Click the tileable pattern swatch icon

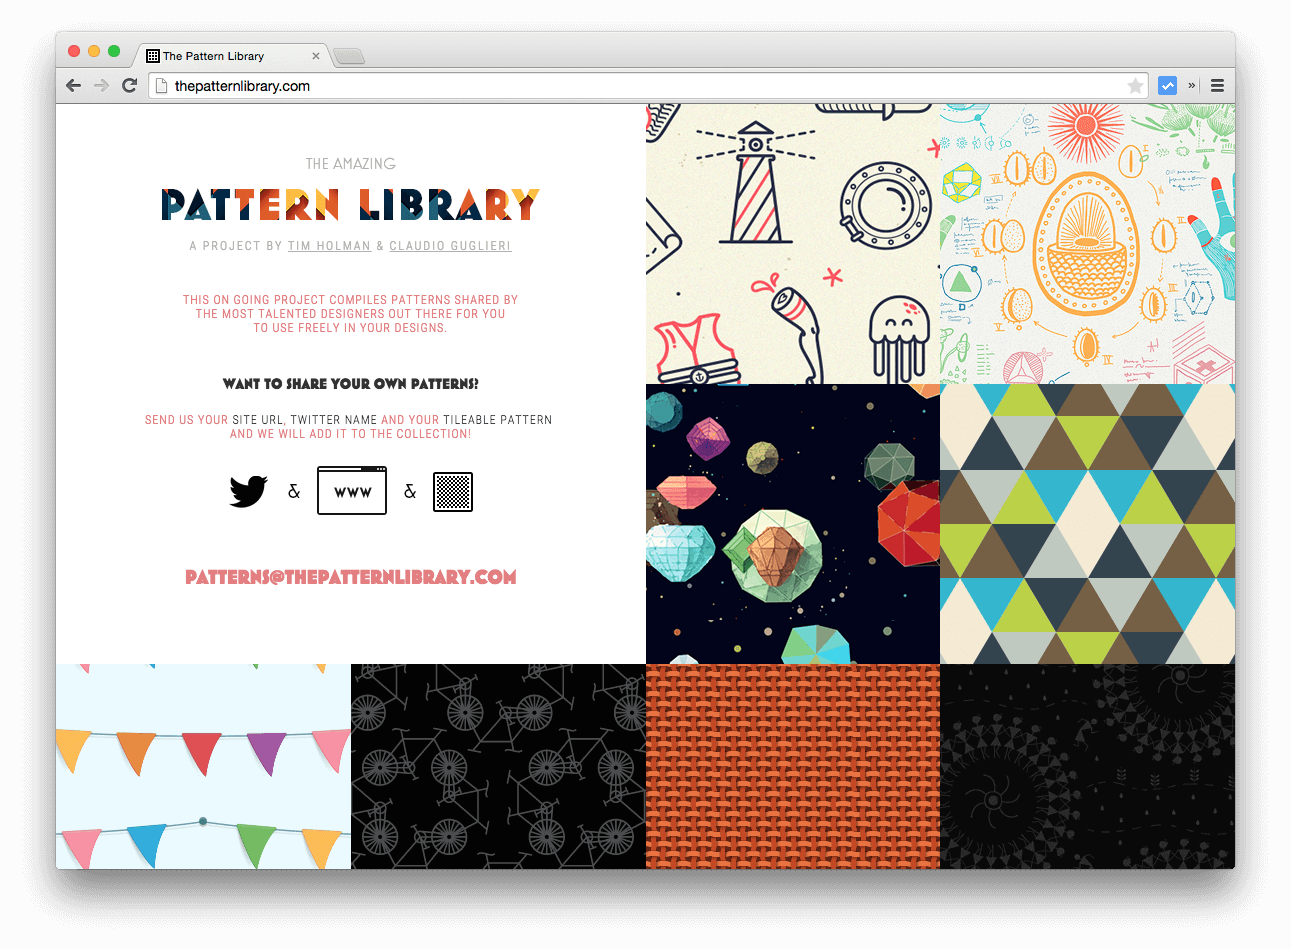click(x=453, y=491)
